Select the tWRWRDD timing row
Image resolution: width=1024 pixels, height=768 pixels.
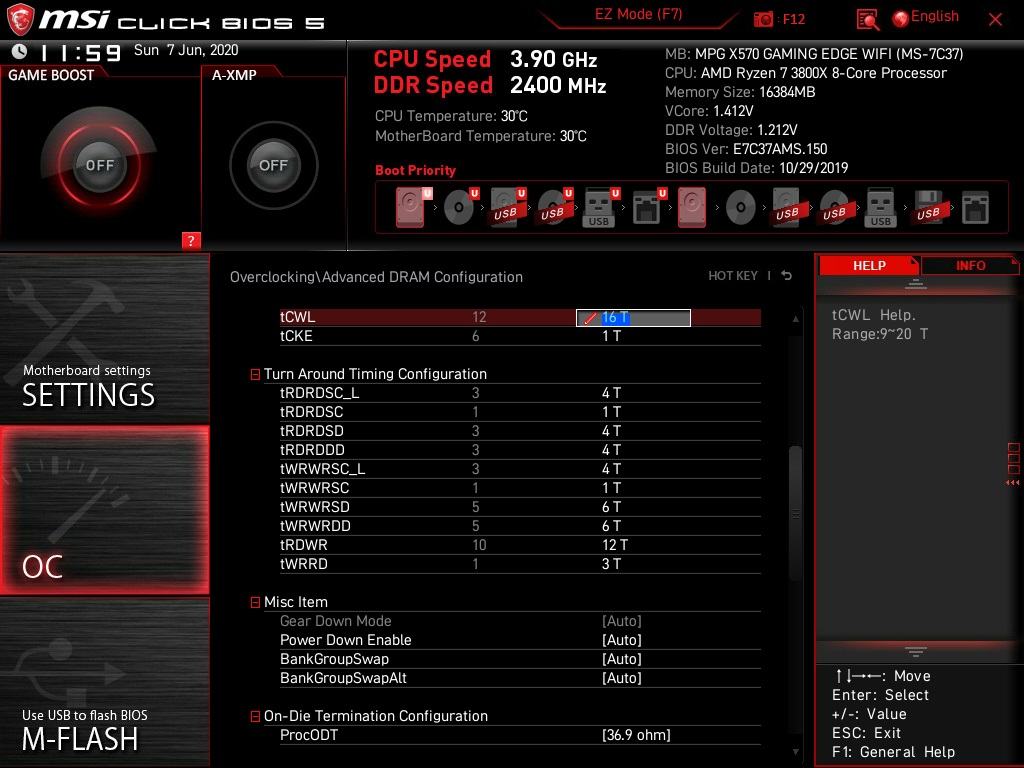coord(520,526)
